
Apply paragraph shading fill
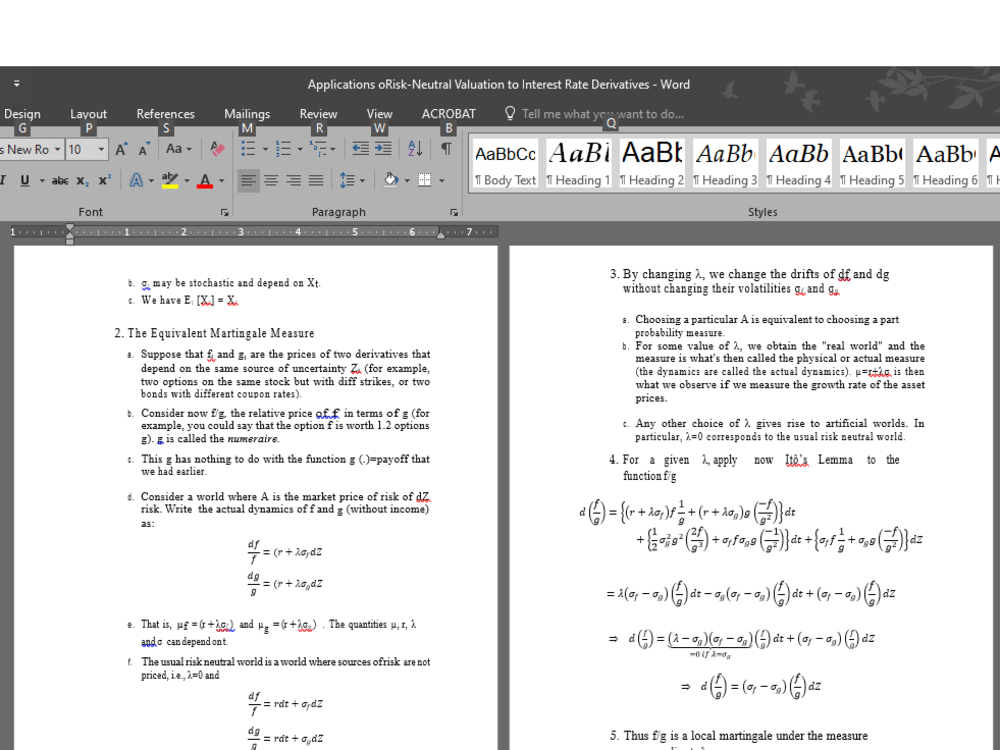click(x=391, y=180)
